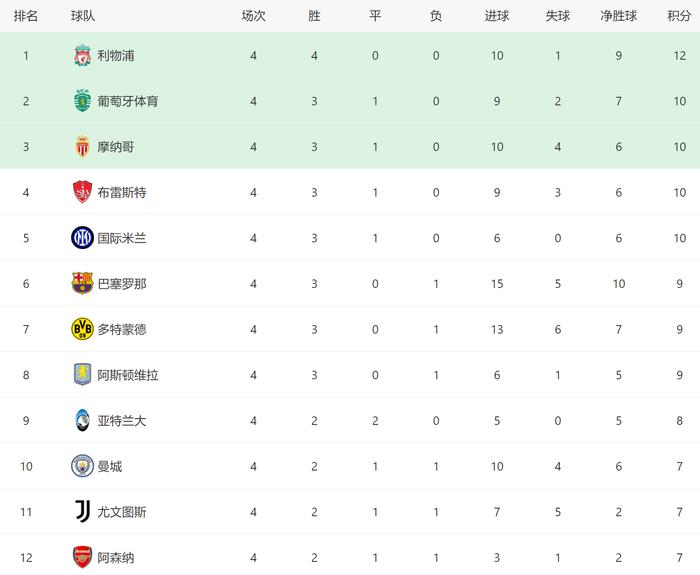Click the 进球 column header
The width and height of the screenshot is (700, 575).
(496, 16)
